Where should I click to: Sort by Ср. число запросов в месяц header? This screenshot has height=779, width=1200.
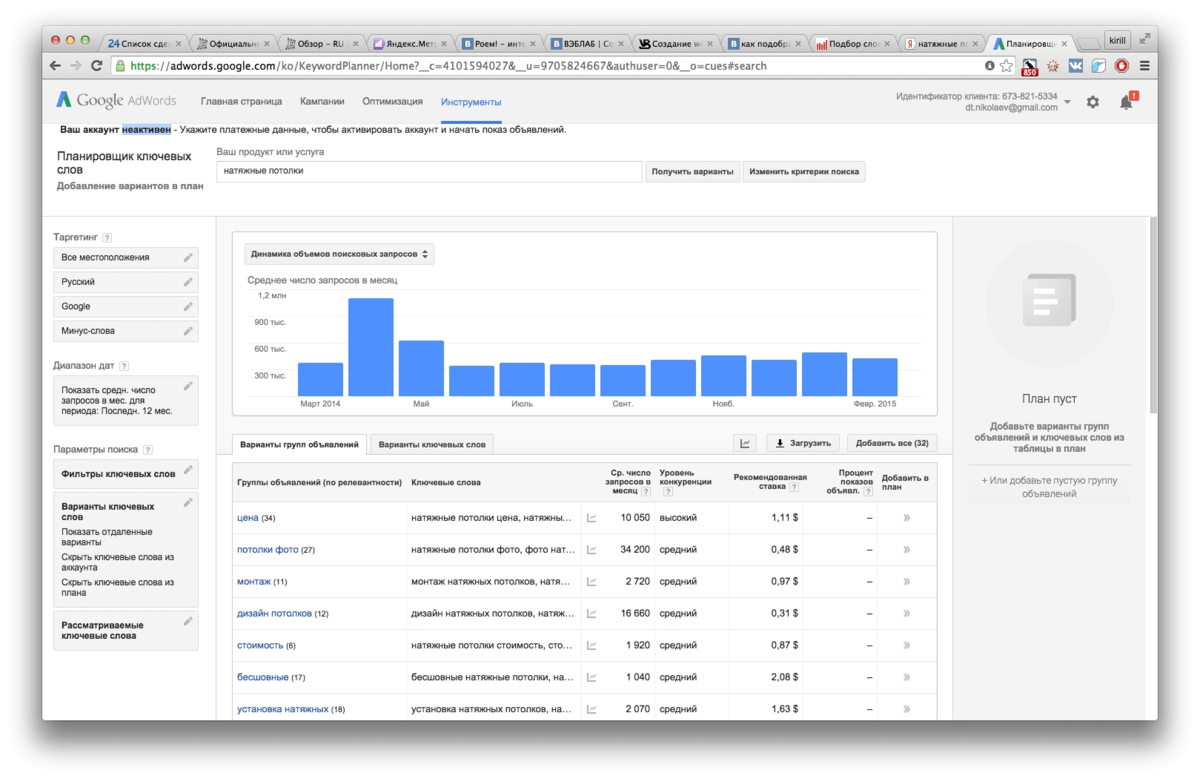[627, 482]
